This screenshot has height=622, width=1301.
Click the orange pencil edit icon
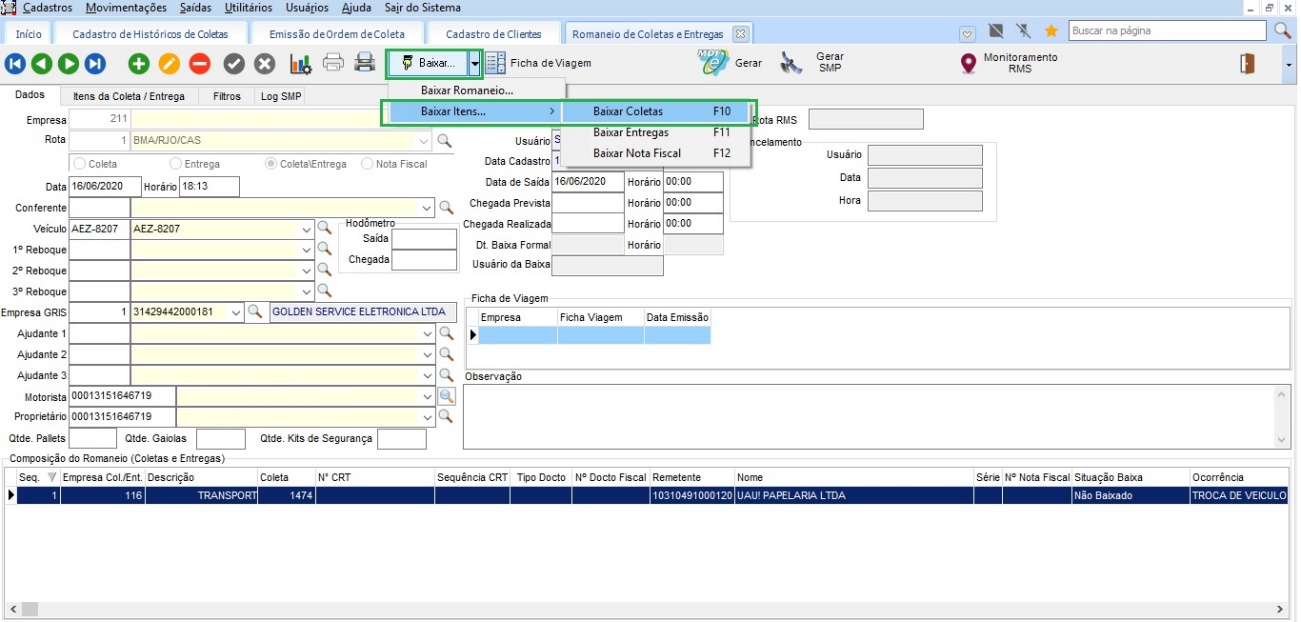(x=169, y=64)
